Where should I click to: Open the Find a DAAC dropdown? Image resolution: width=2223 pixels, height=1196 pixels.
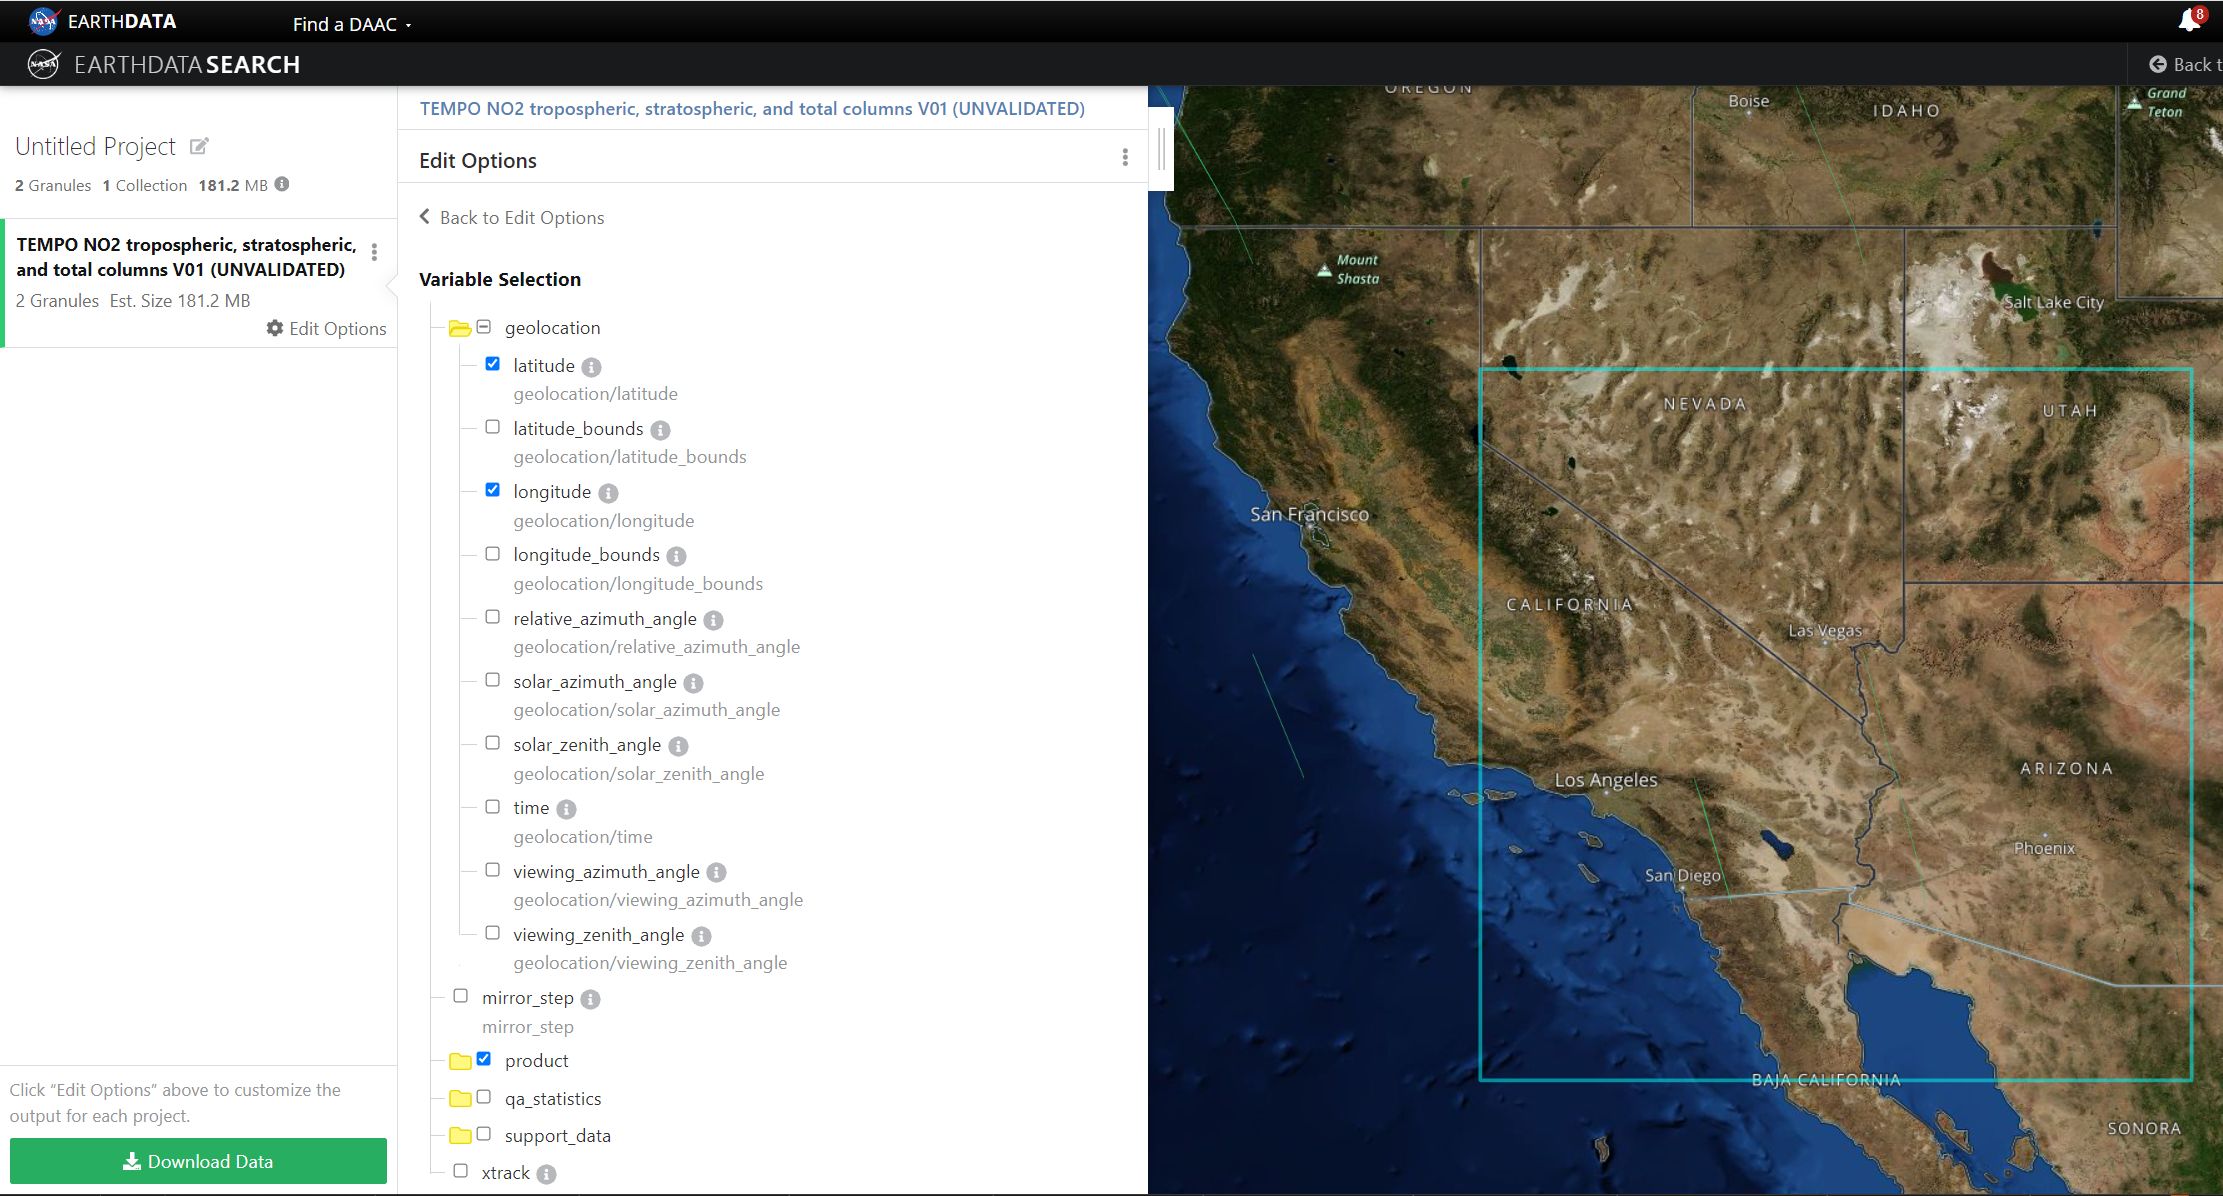[352, 24]
